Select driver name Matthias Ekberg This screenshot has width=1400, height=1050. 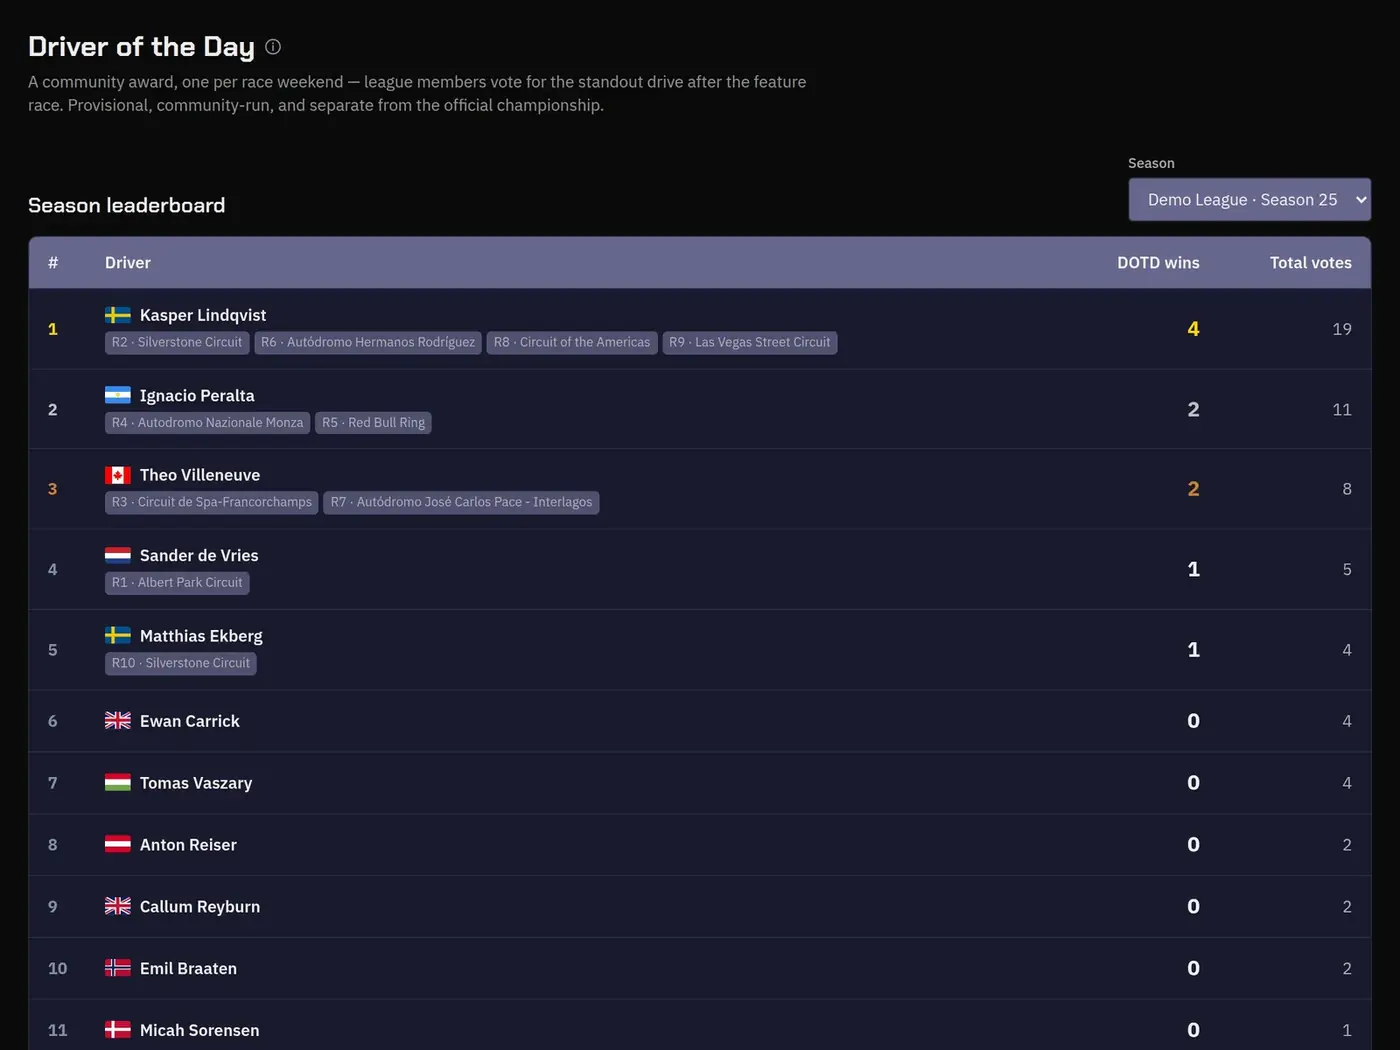click(201, 636)
